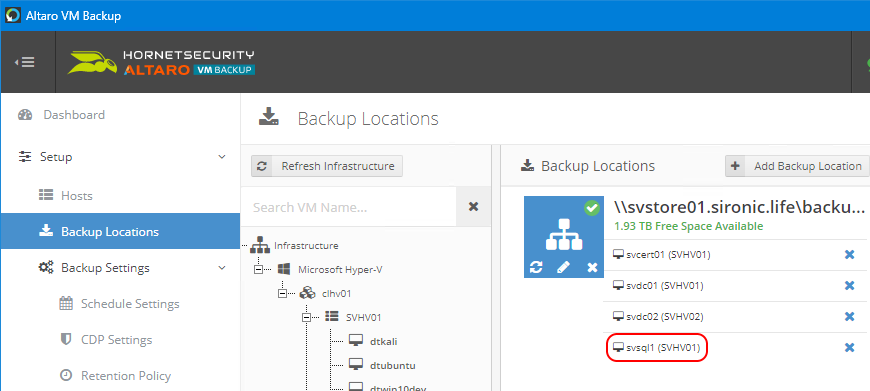The width and height of the screenshot is (870, 391).
Task: Click the CDP Settings shield icon
Action: 66,339
